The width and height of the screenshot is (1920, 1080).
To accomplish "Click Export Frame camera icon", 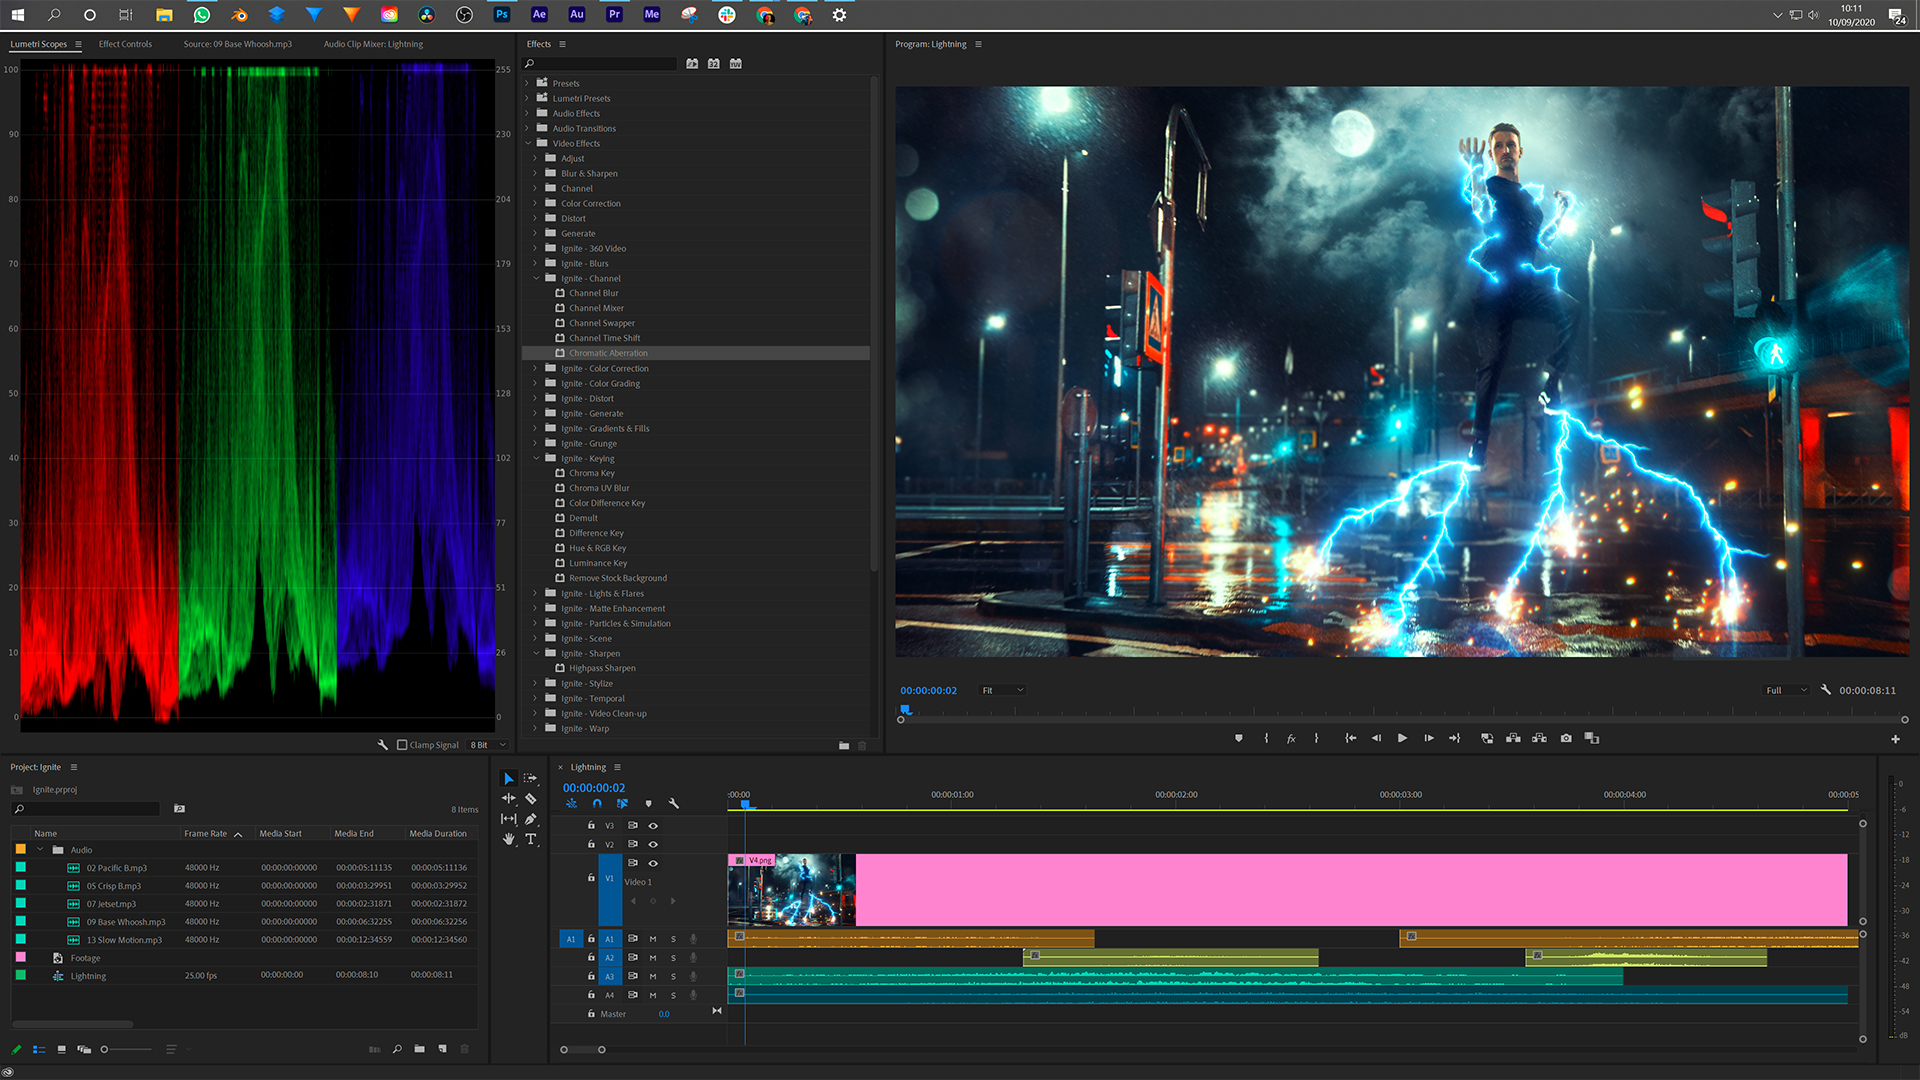I will click(x=1566, y=738).
